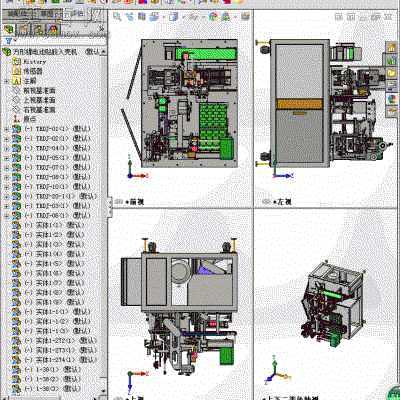Select part 1-38<1> in the tree
400x400 pixels.
coord(47,370)
